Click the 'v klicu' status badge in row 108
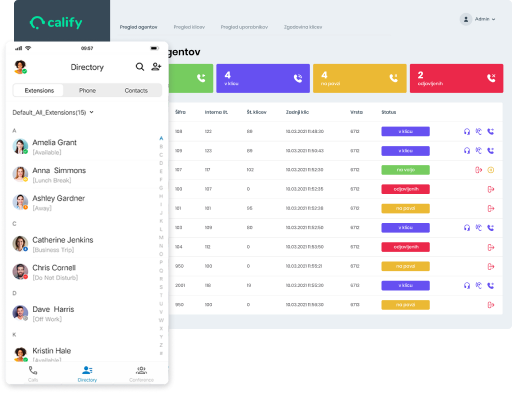 405,131
